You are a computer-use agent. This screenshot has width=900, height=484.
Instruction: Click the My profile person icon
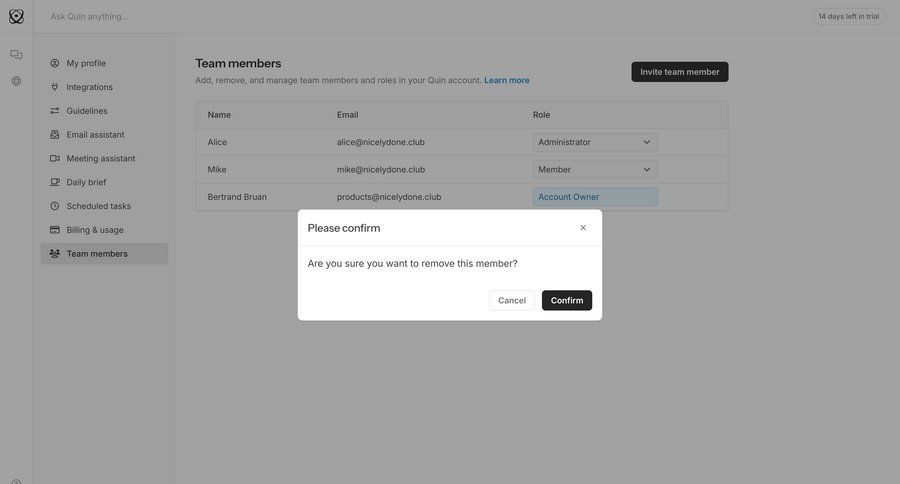pos(55,63)
